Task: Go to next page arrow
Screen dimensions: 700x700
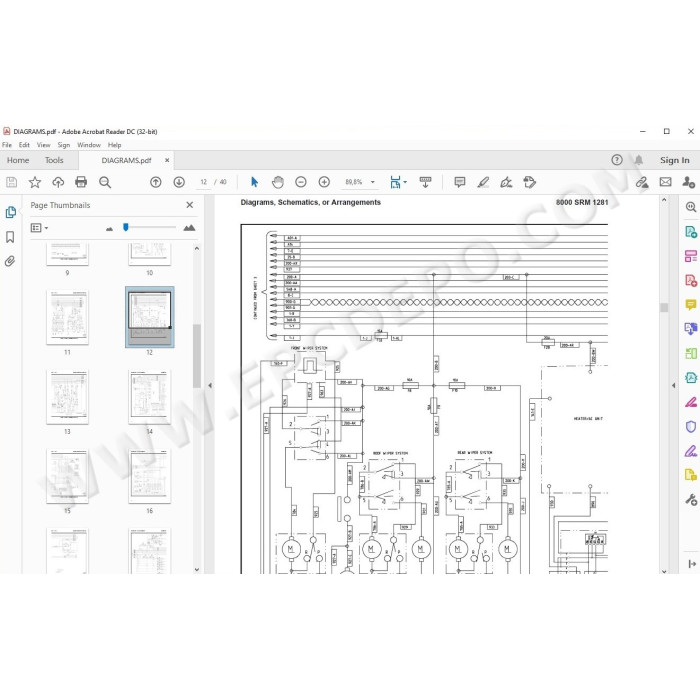Action: point(179,182)
